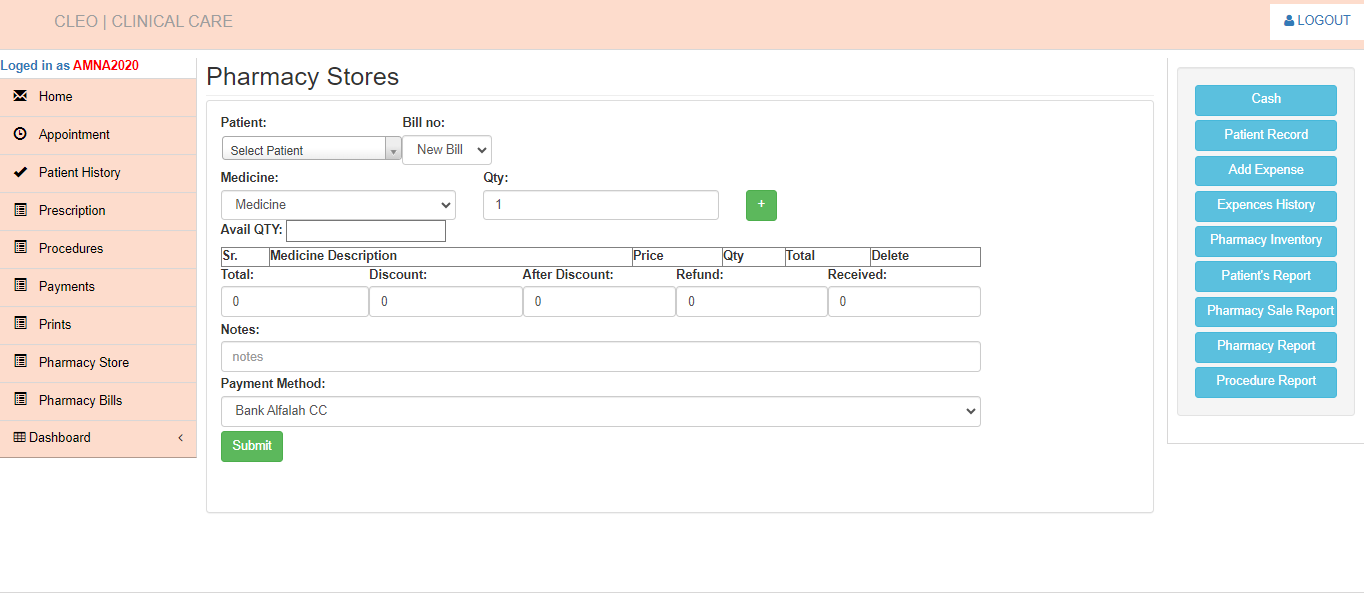Open the Select Patient dropdown
This screenshot has height=598, width=1364.
tap(311, 150)
